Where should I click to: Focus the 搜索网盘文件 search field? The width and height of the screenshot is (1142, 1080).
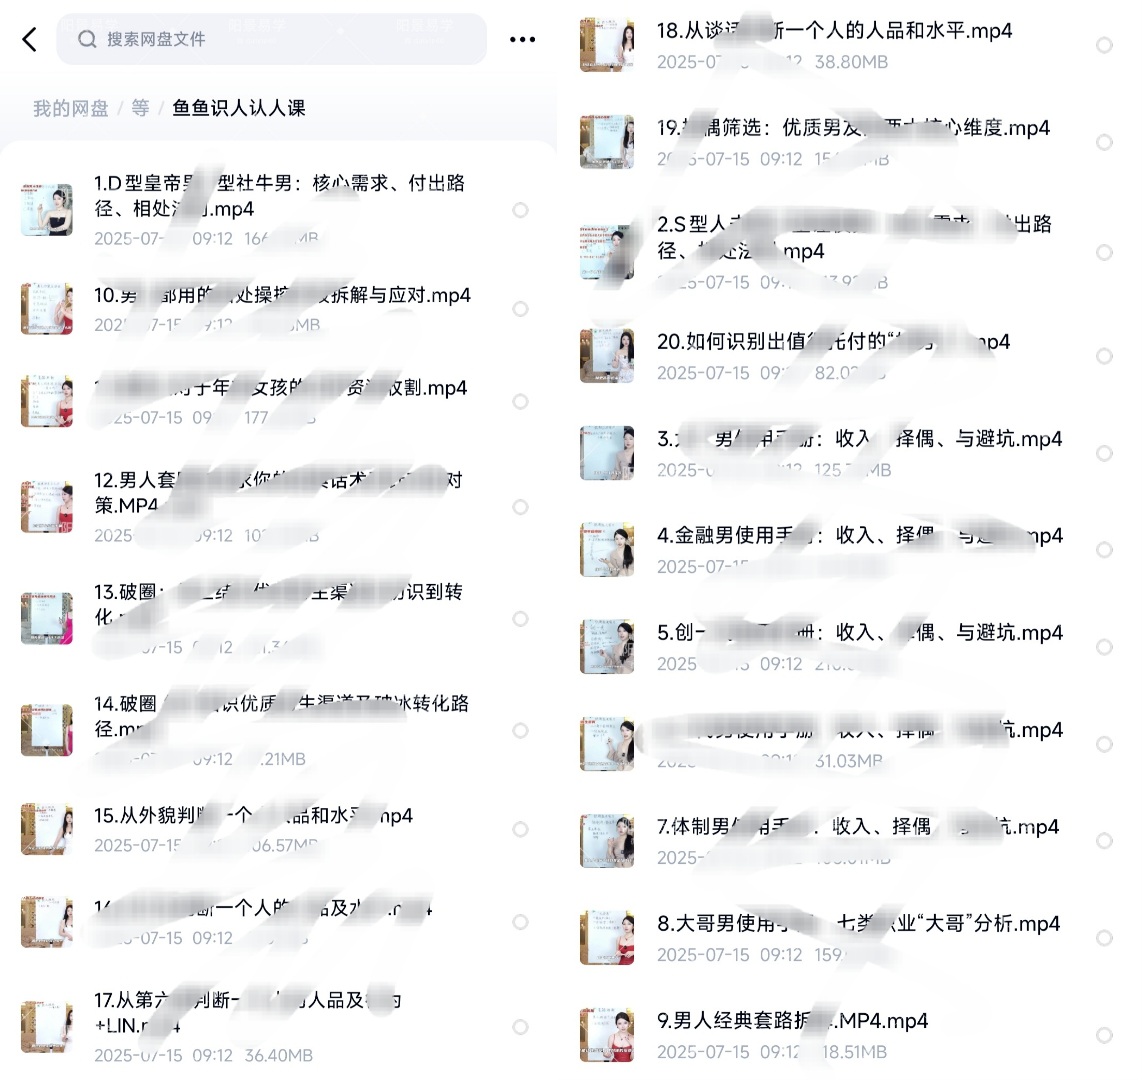tap(271, 39)
